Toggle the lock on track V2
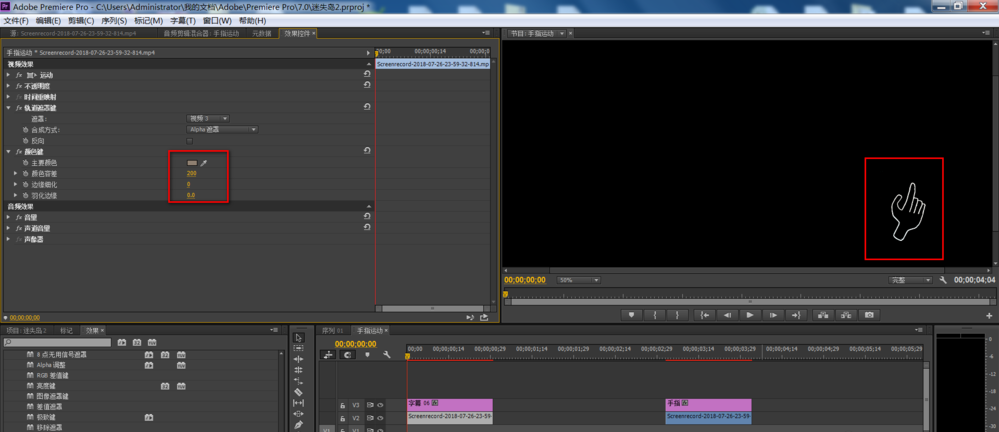999x432 pixels. [x=342, y=418]
